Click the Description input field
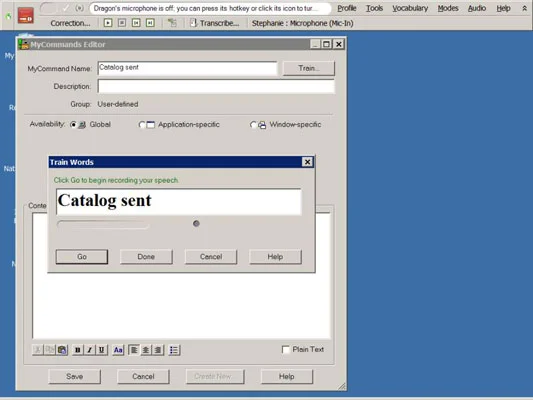 [x=216, y=86]
